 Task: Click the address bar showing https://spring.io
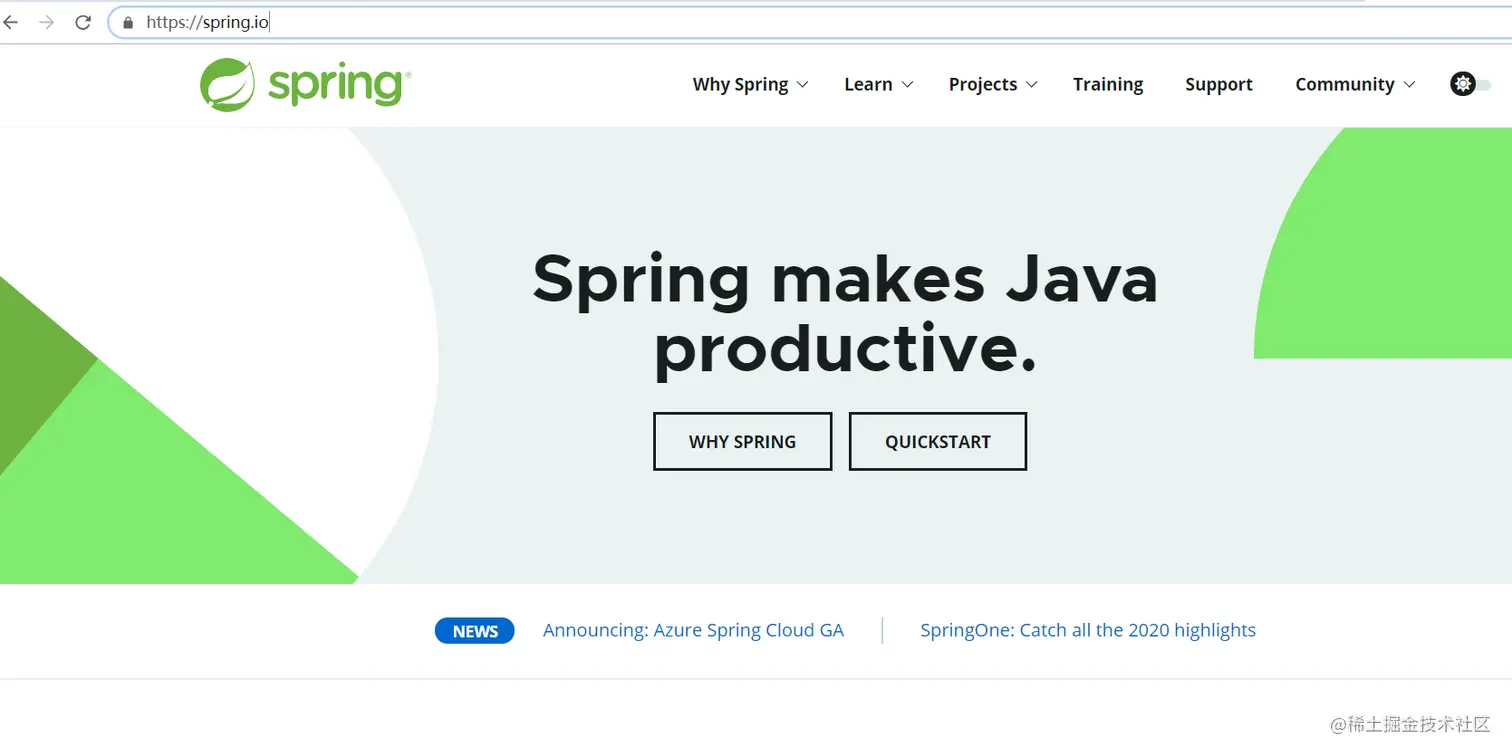point(810,22)
